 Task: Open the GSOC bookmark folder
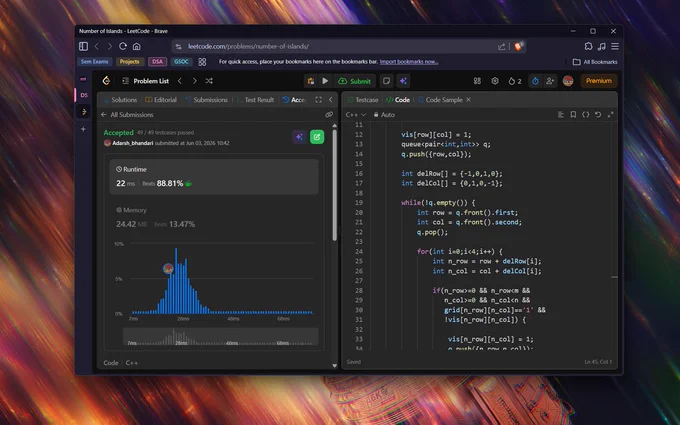[x=181, y=62]
